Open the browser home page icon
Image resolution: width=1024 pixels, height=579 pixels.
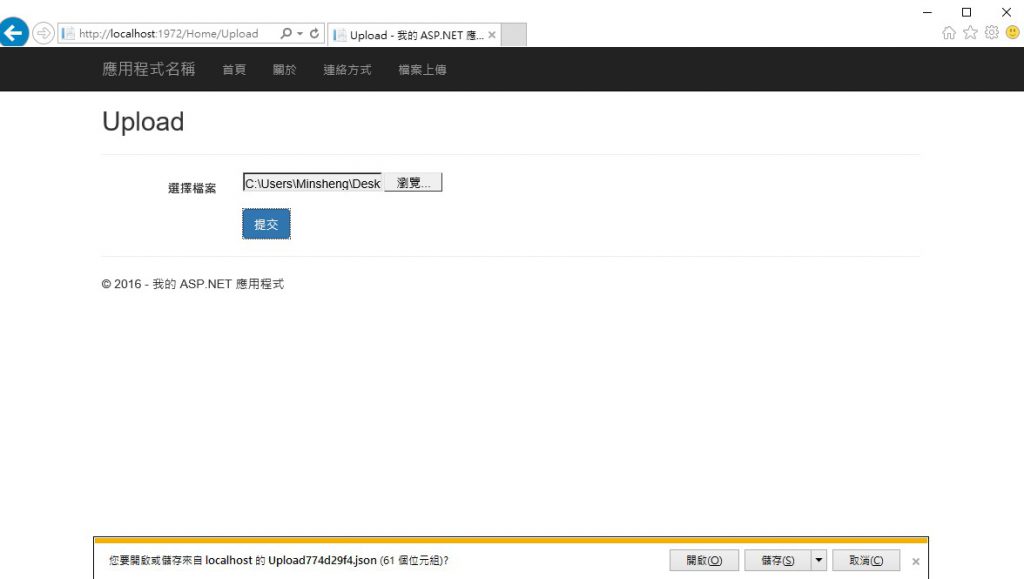point(949,33)
